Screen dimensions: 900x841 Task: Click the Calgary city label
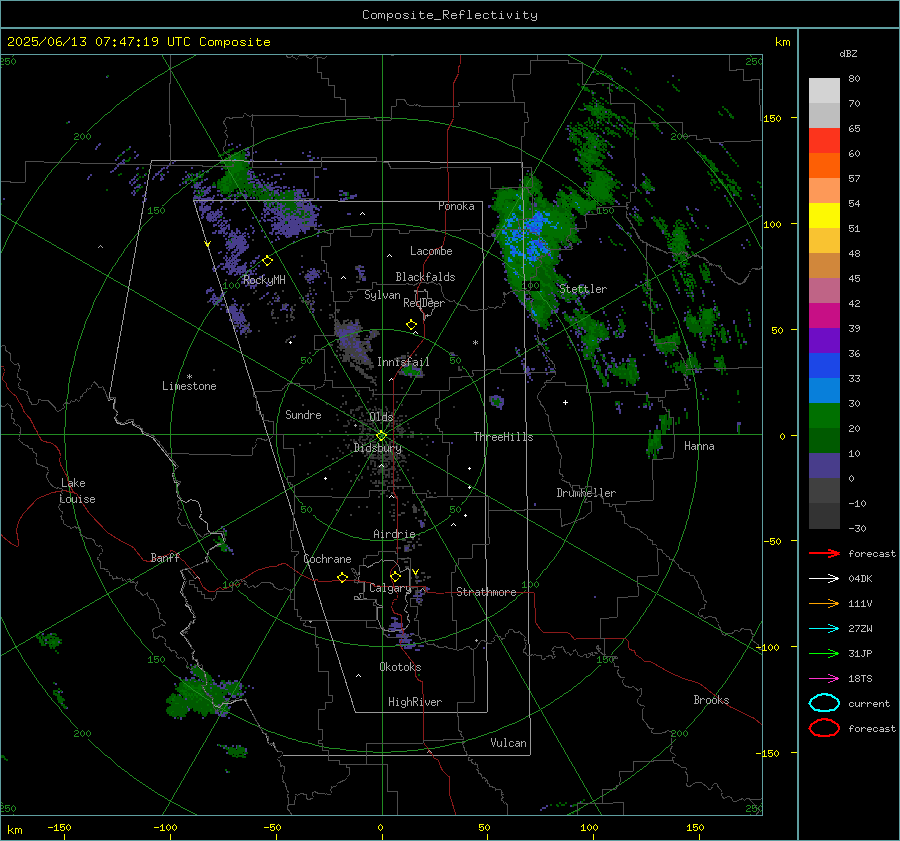tap(390, 588)
